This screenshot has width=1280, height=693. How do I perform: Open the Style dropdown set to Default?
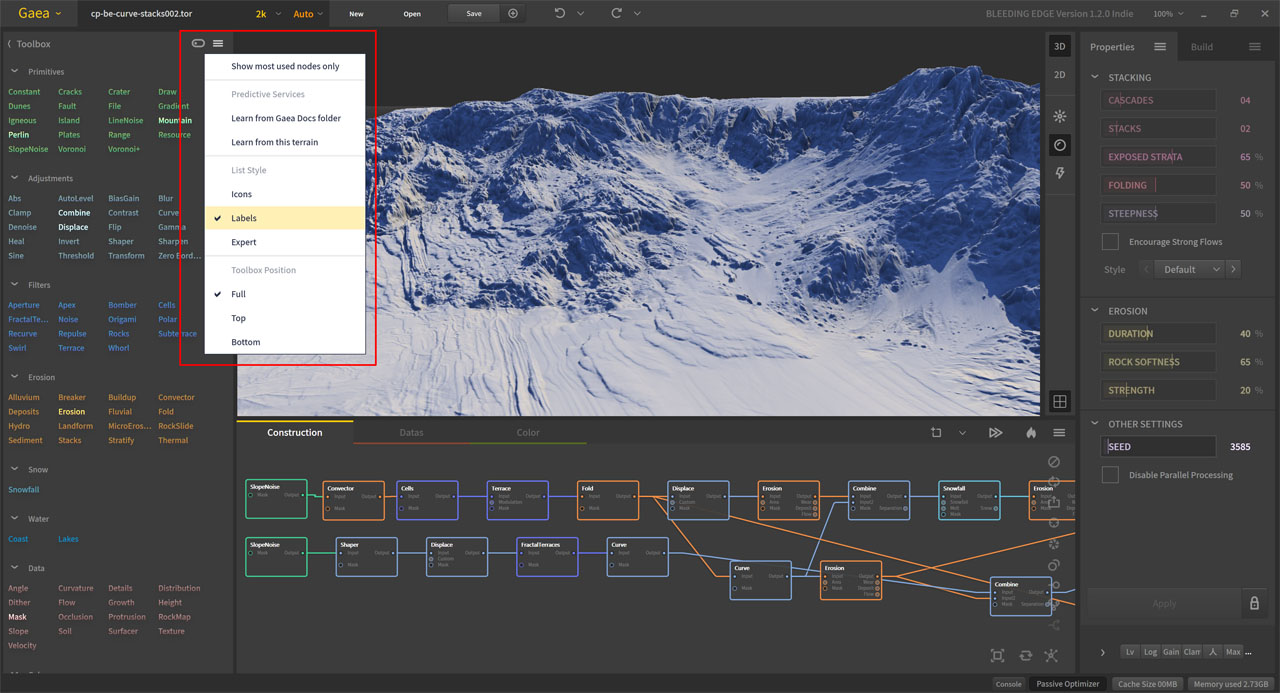pos(1189,269)
